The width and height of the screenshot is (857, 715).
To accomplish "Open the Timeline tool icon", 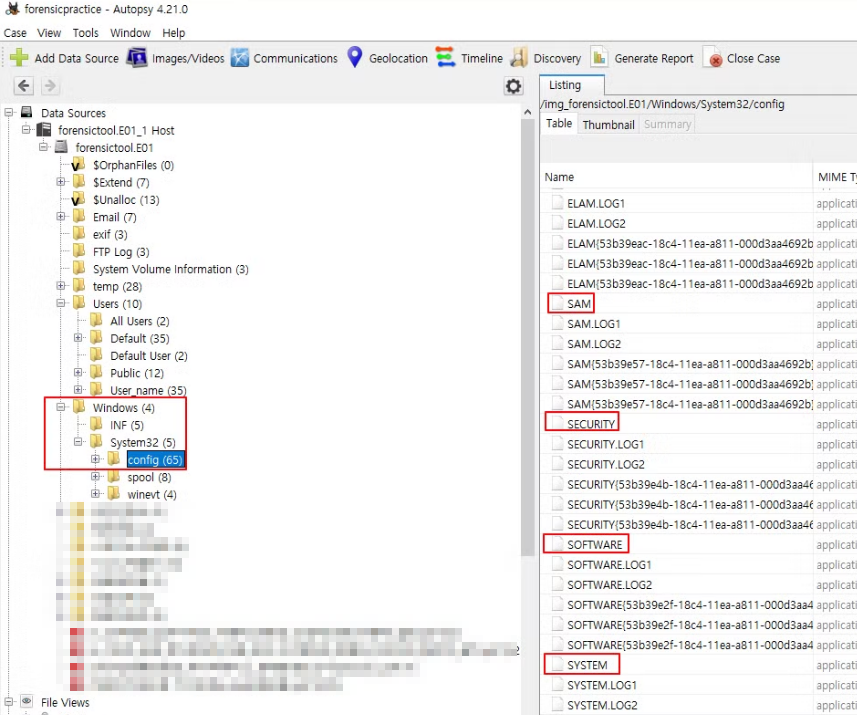I will pos(445,57).
